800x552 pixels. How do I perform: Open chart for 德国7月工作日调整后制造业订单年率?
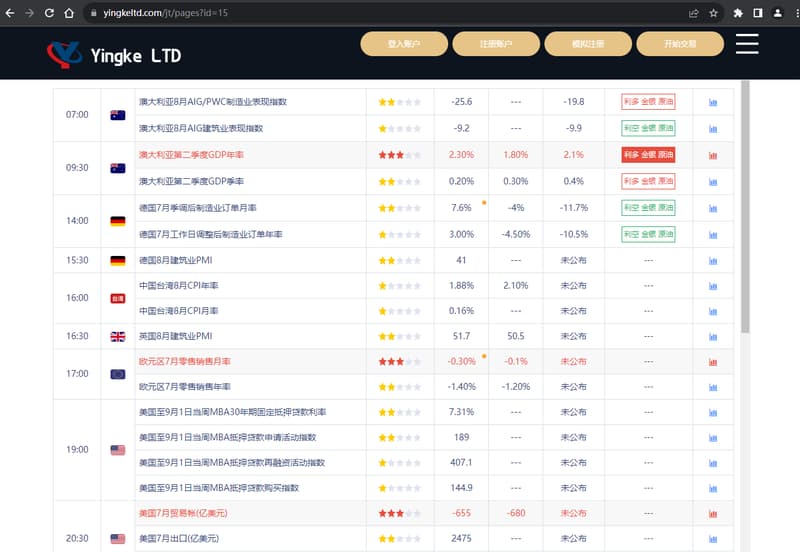(x=713, y=235)
